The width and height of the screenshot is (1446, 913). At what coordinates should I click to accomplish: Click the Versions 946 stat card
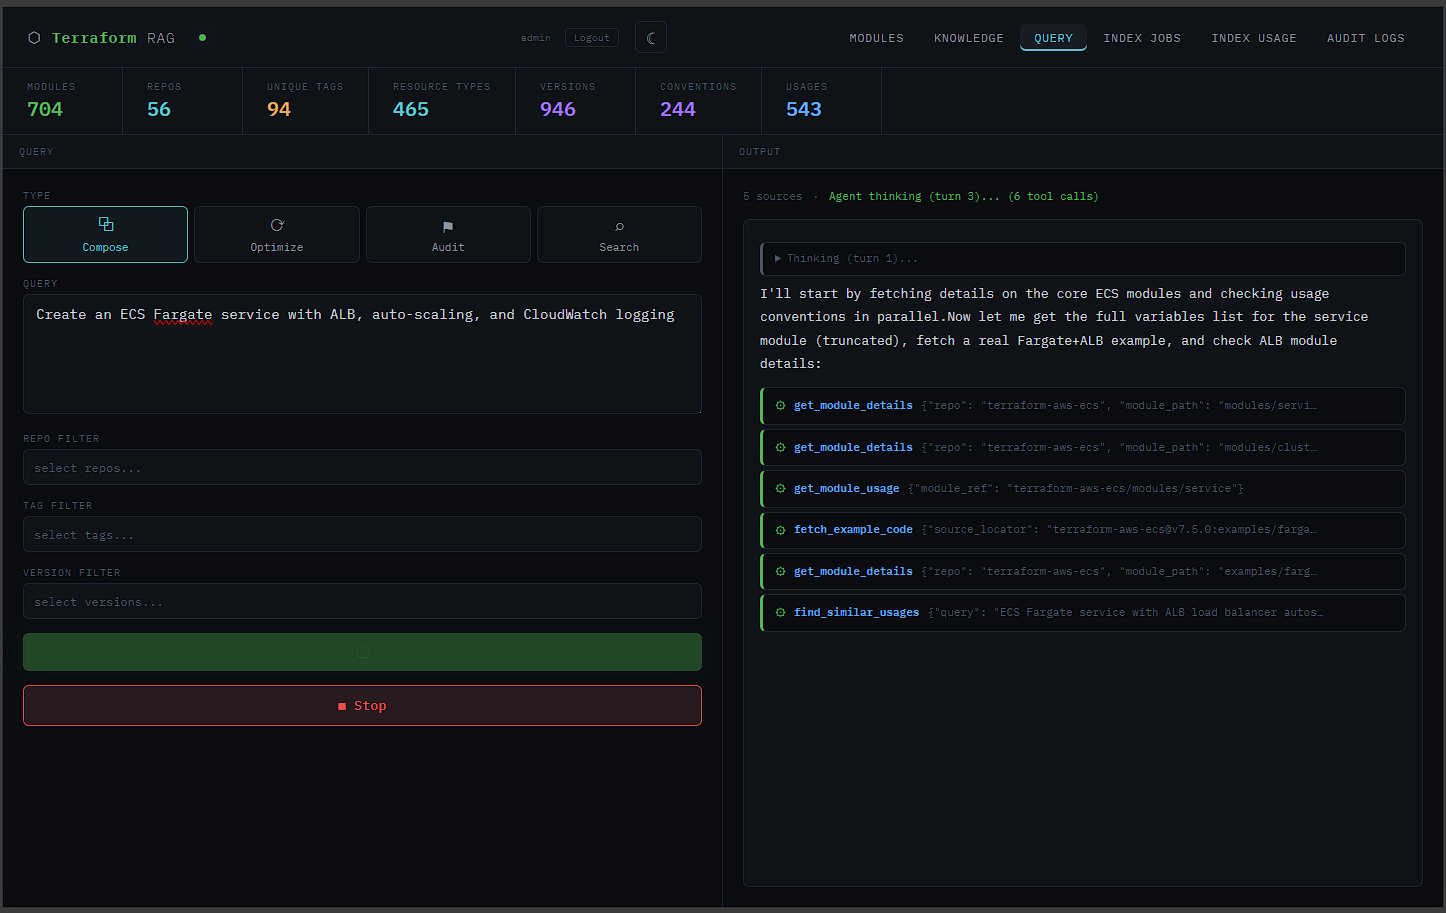tap(576, 101)
